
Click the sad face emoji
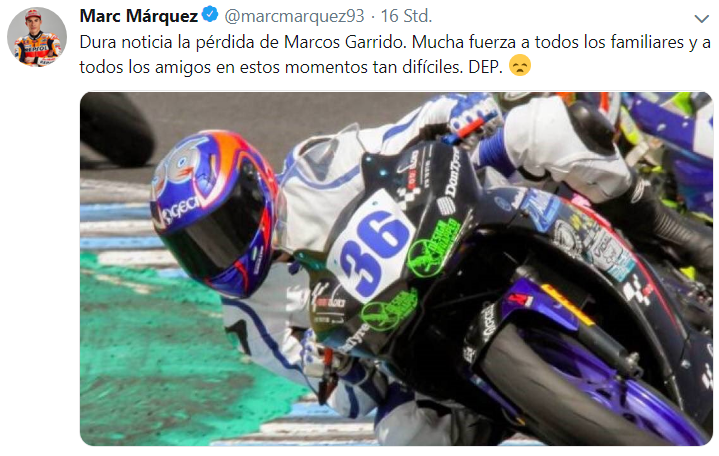(x=520, y=66)
